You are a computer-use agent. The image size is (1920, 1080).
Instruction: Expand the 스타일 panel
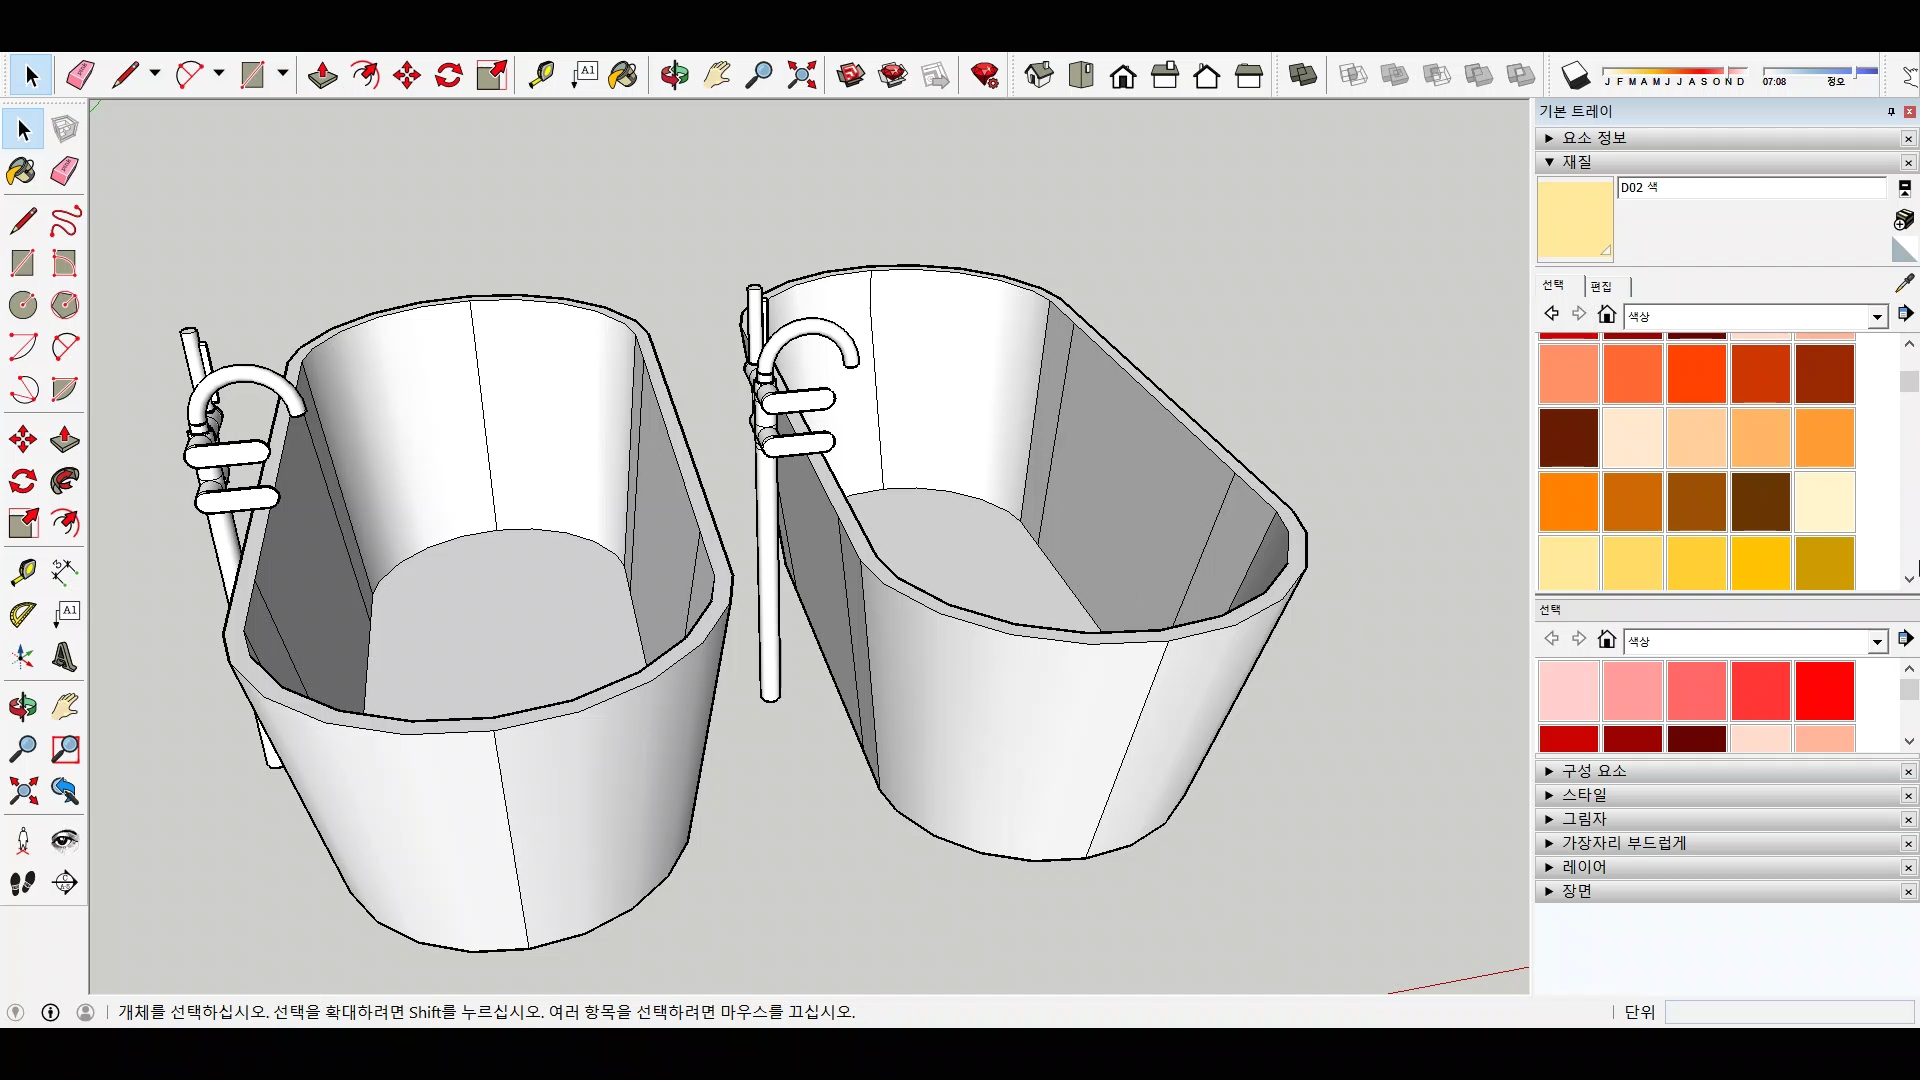point(1584,795)
